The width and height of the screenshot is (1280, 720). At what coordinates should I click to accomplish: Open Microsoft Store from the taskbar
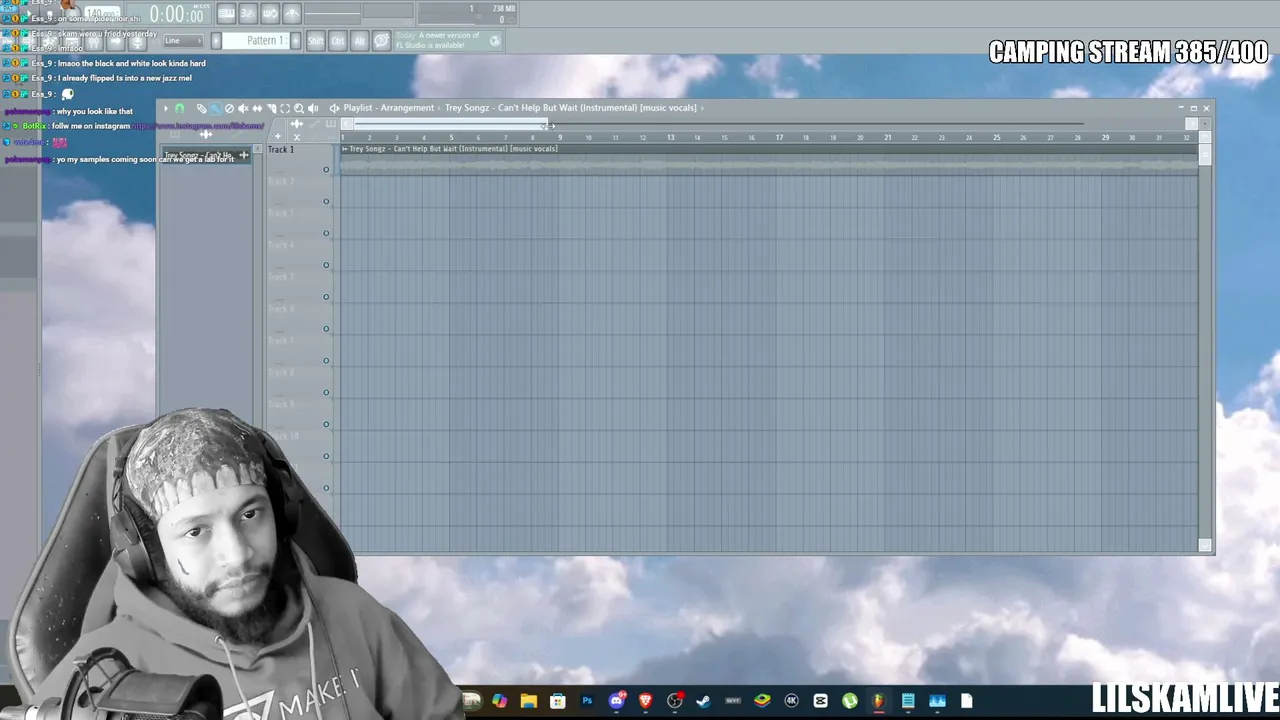pyautogui.click(x=558, y=701)
